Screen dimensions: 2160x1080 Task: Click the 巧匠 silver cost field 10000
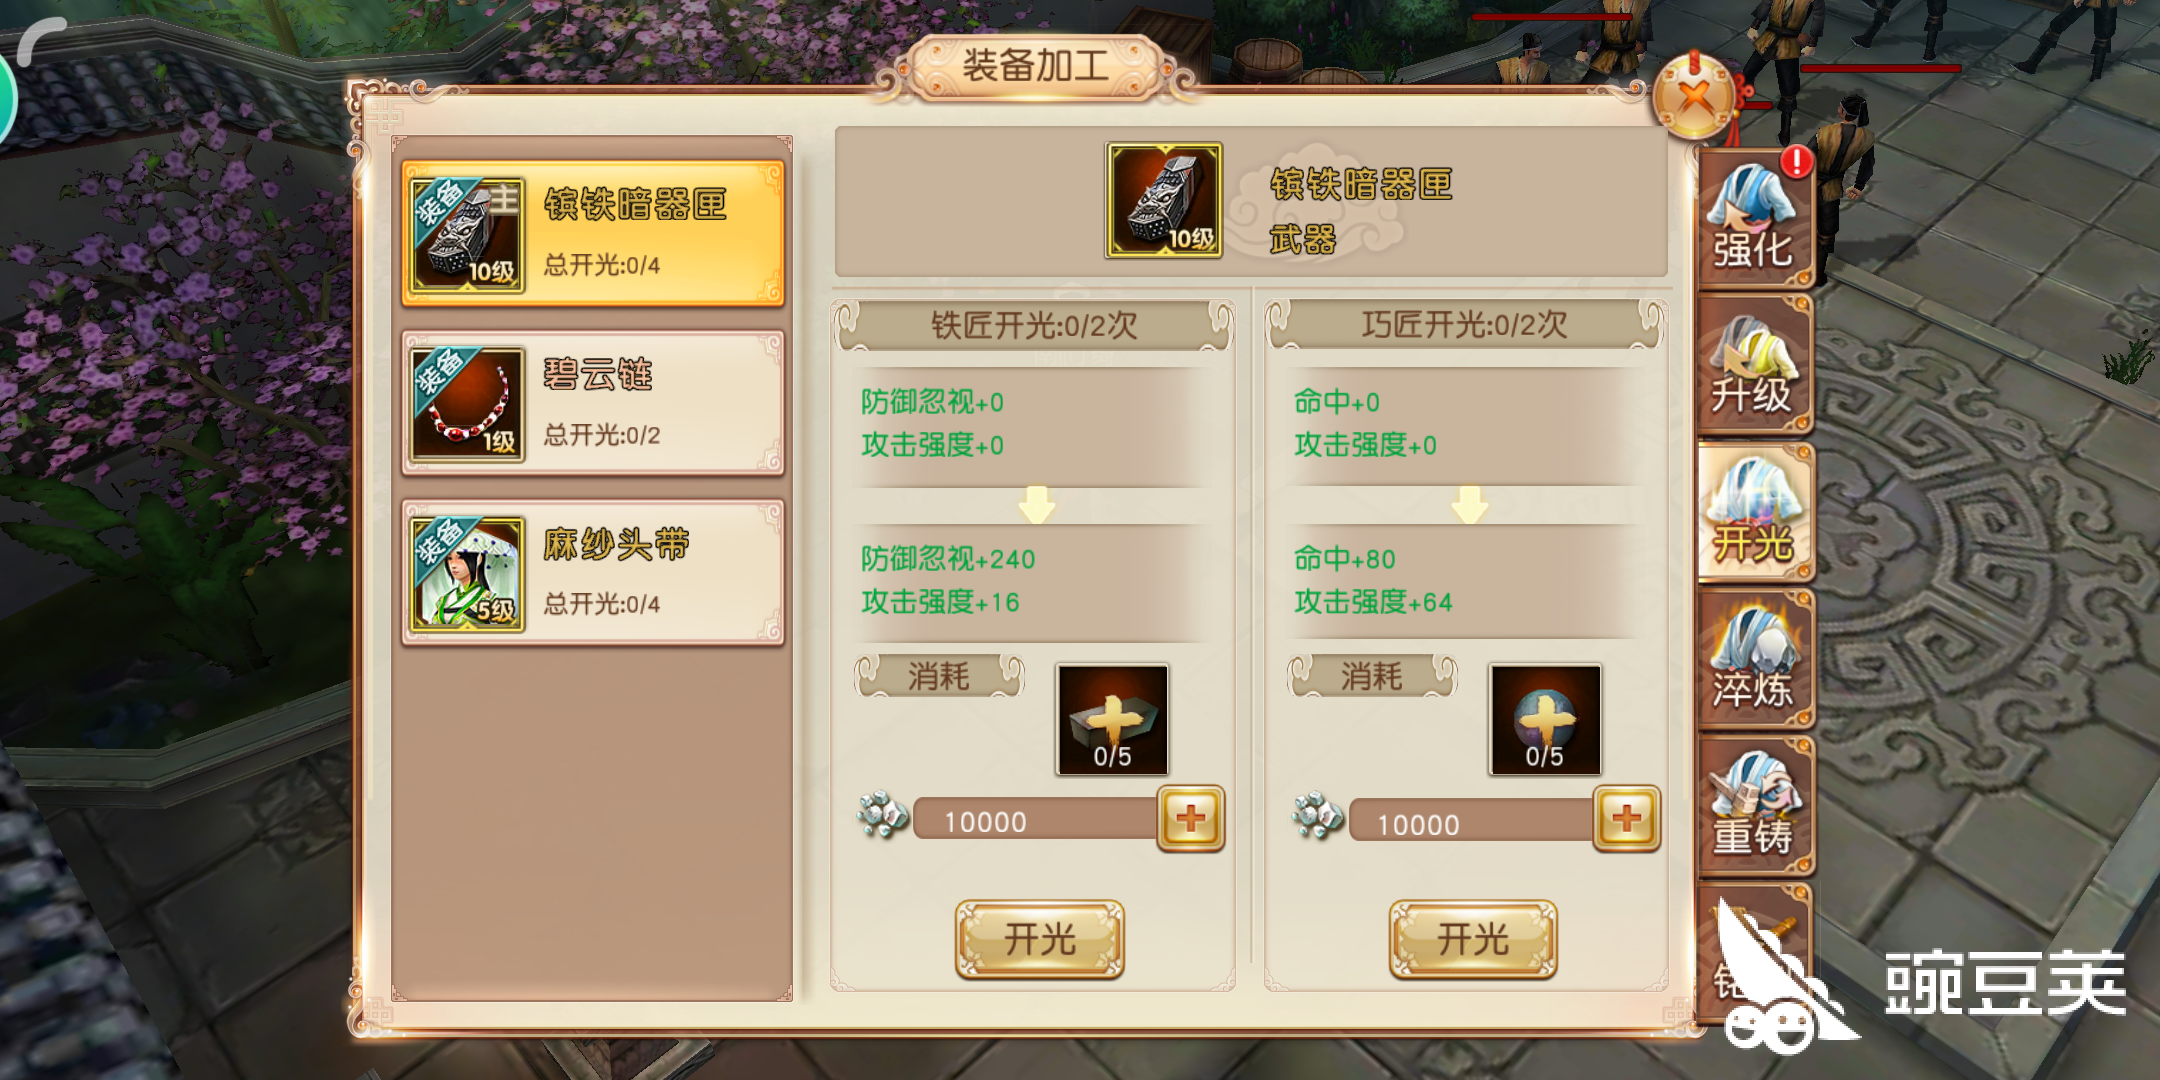coord(1472,822)
